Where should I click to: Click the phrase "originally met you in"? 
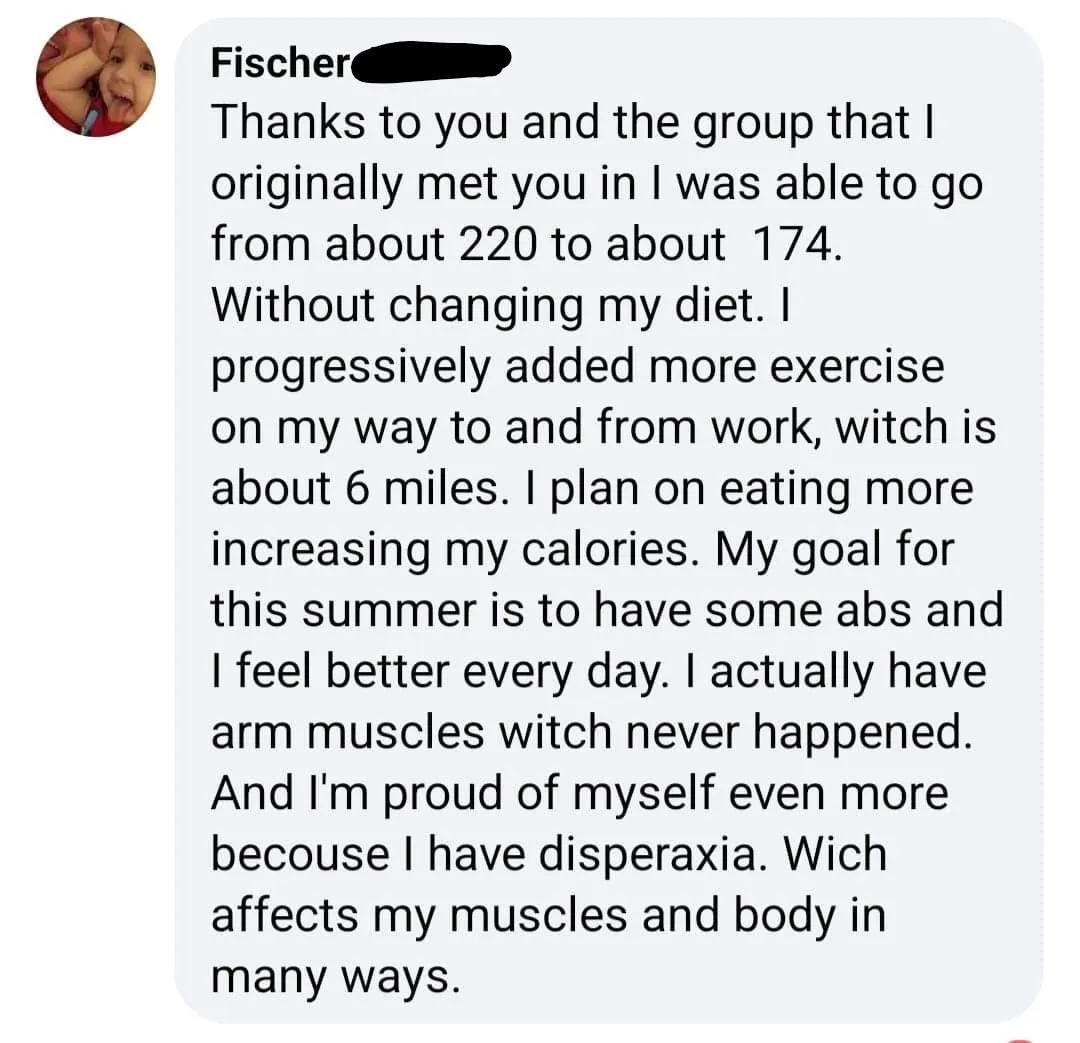coord(423,184)
